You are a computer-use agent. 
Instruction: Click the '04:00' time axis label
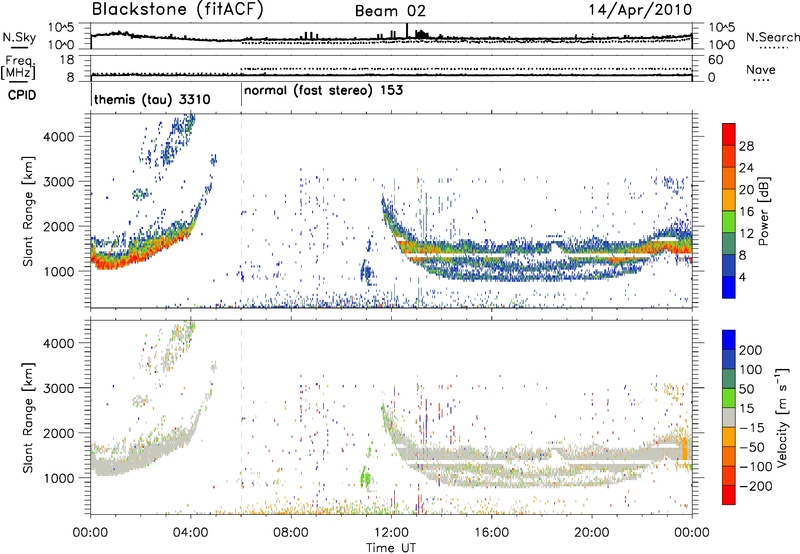coord(190,533)
